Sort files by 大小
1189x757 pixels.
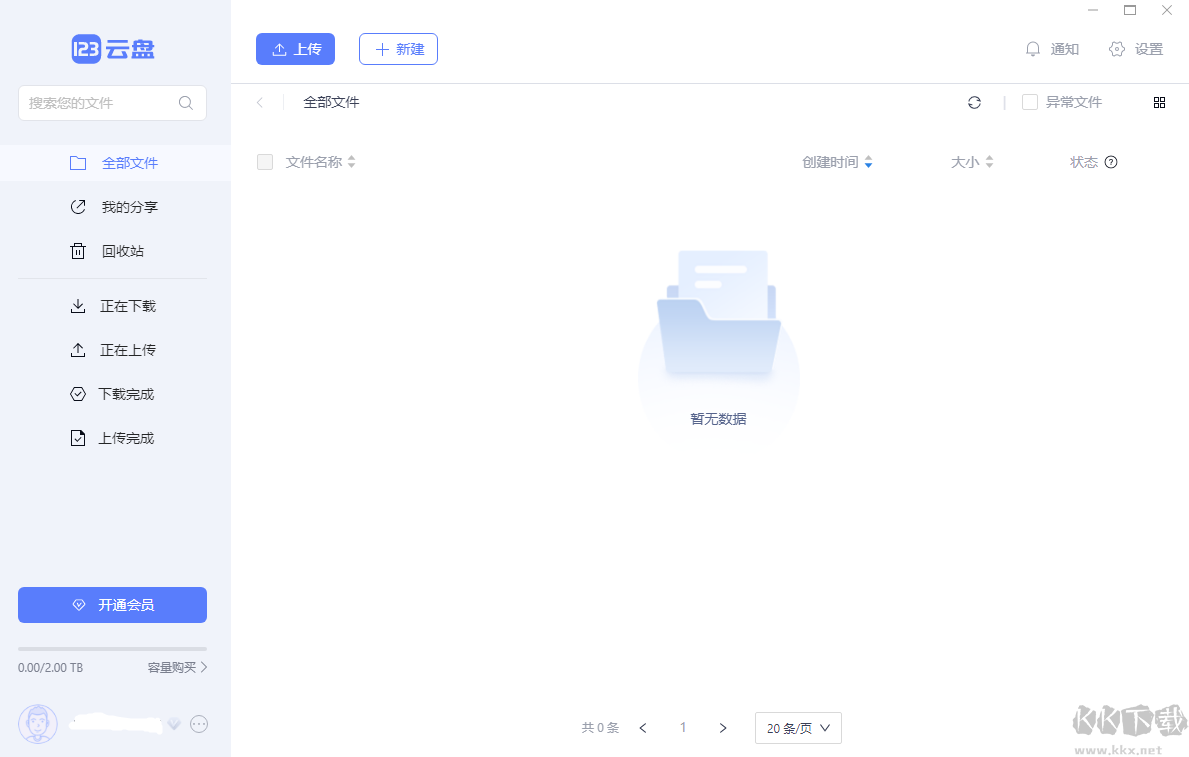coord(970,161)
